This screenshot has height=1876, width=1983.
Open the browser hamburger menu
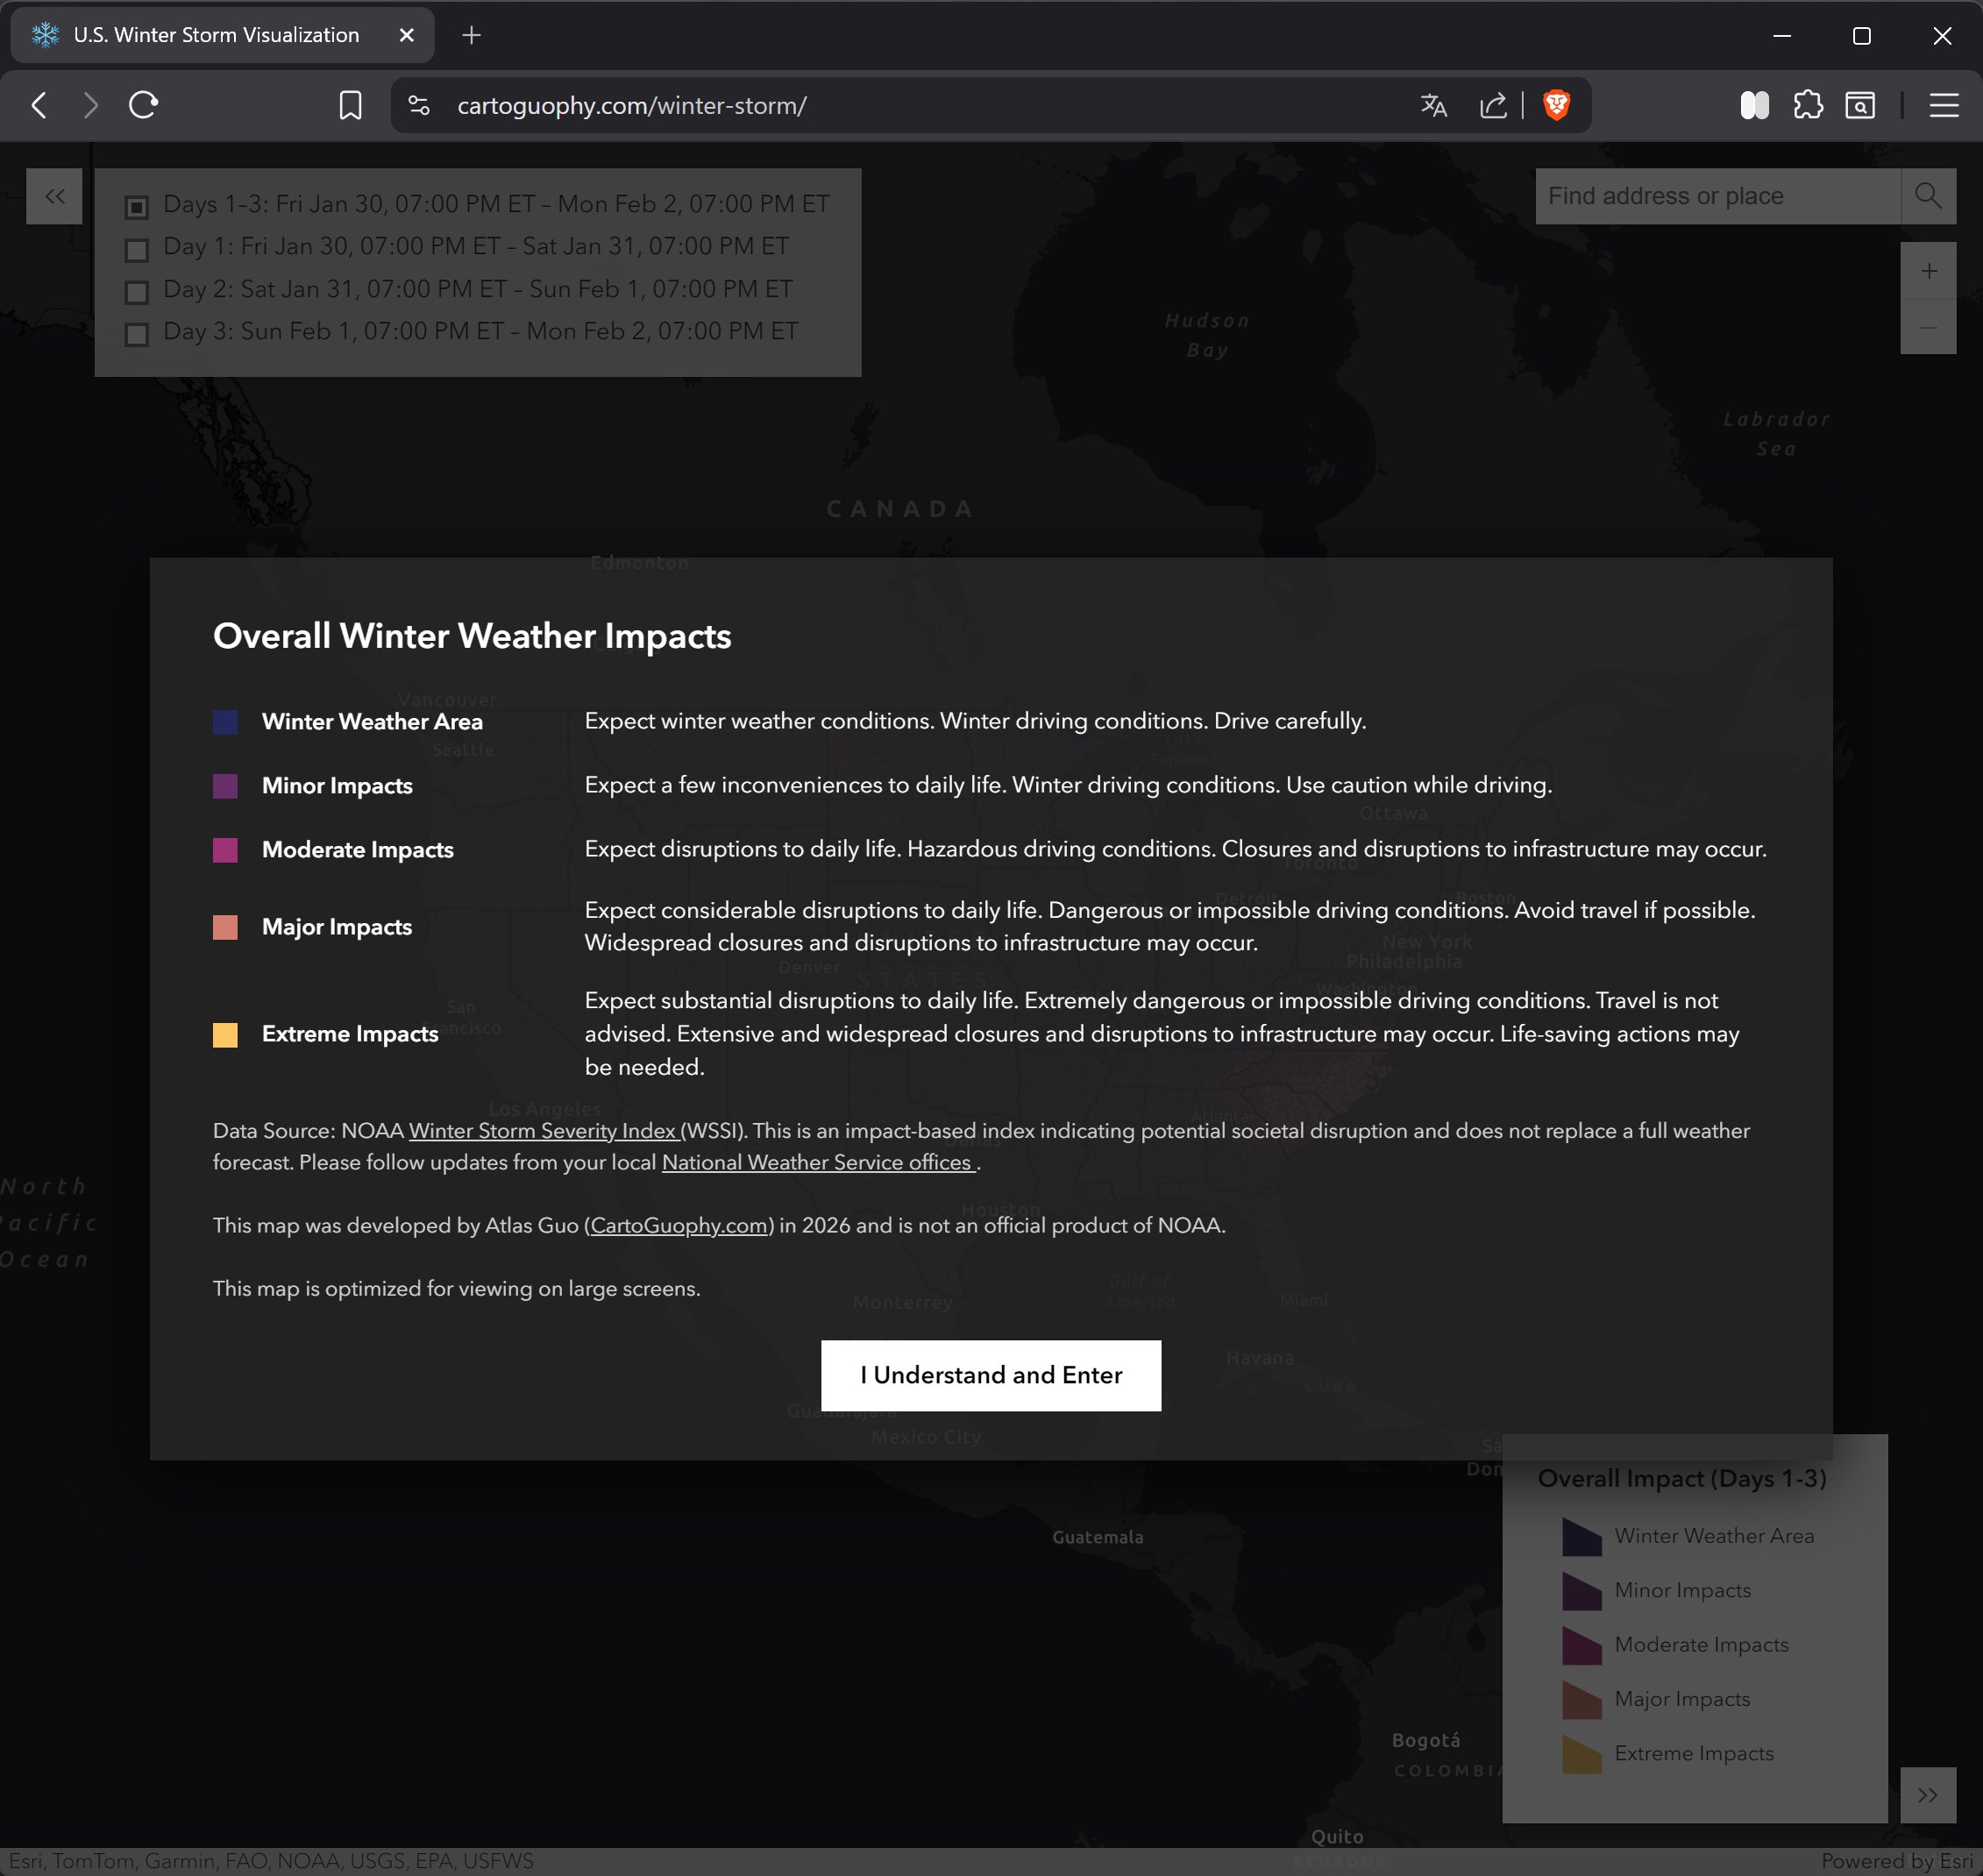(x=1943, y=105)
